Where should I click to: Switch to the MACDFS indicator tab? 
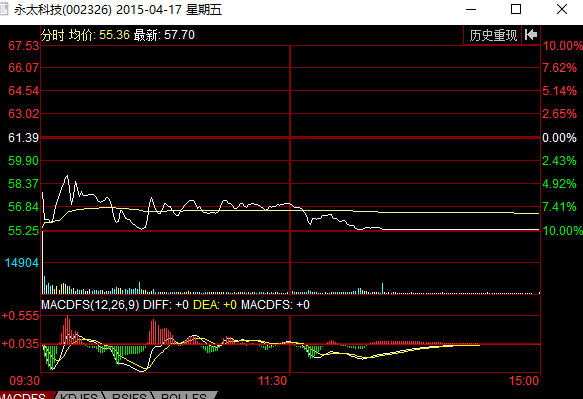[x=25, y=396]
